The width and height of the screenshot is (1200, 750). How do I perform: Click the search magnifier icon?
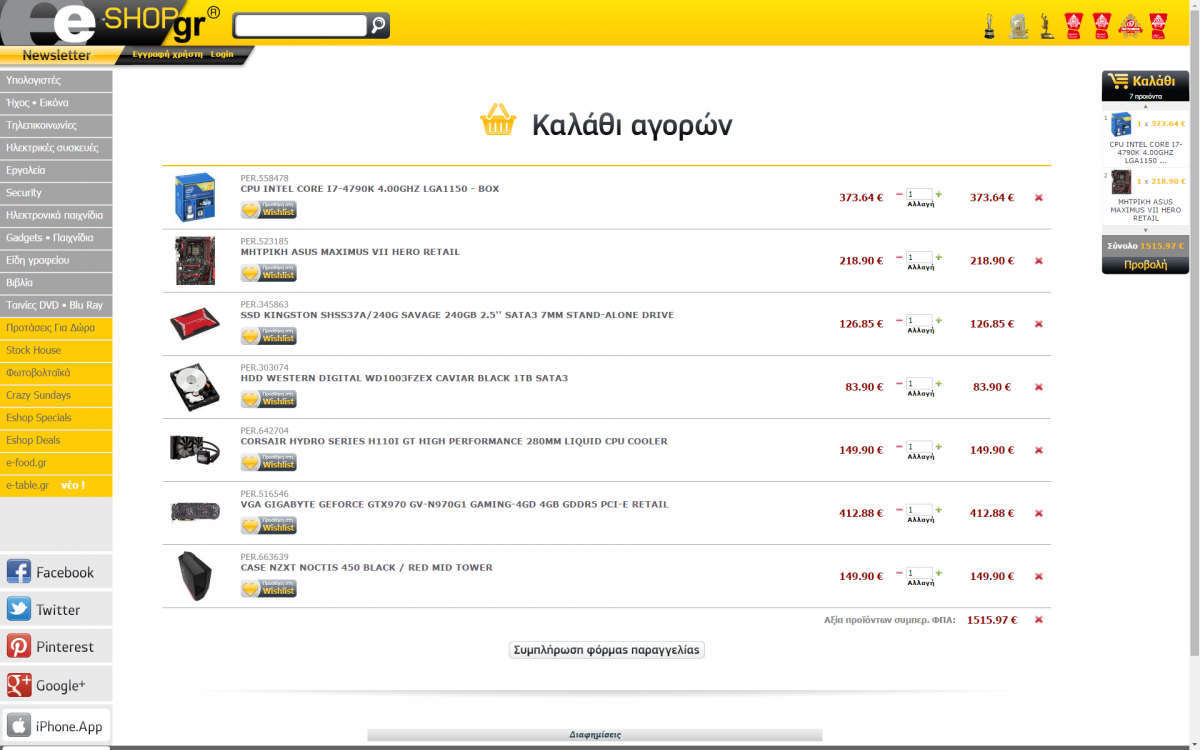[x=378, y=26]
